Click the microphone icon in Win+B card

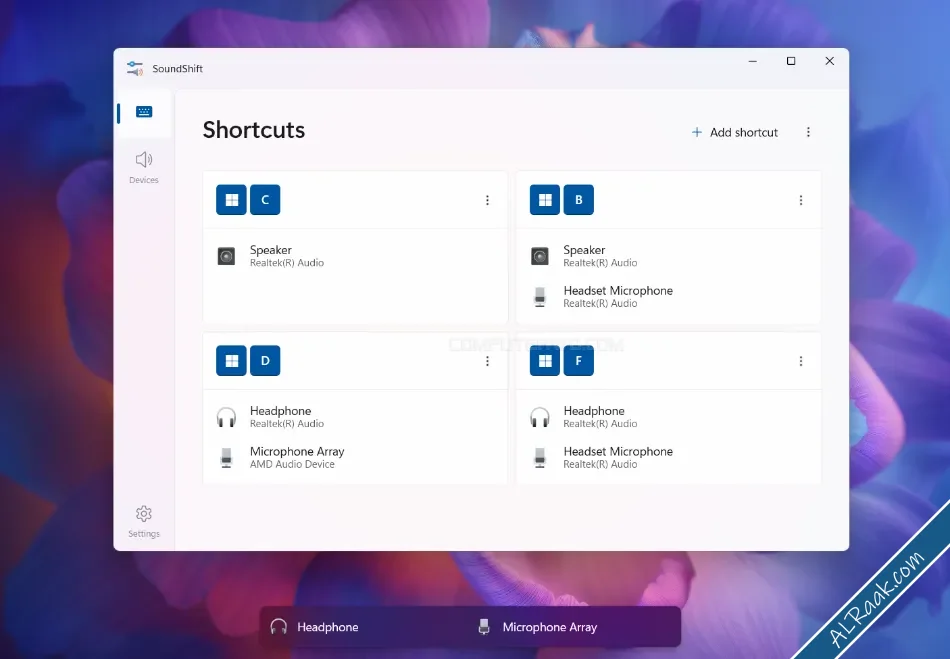tap(540, 297)
